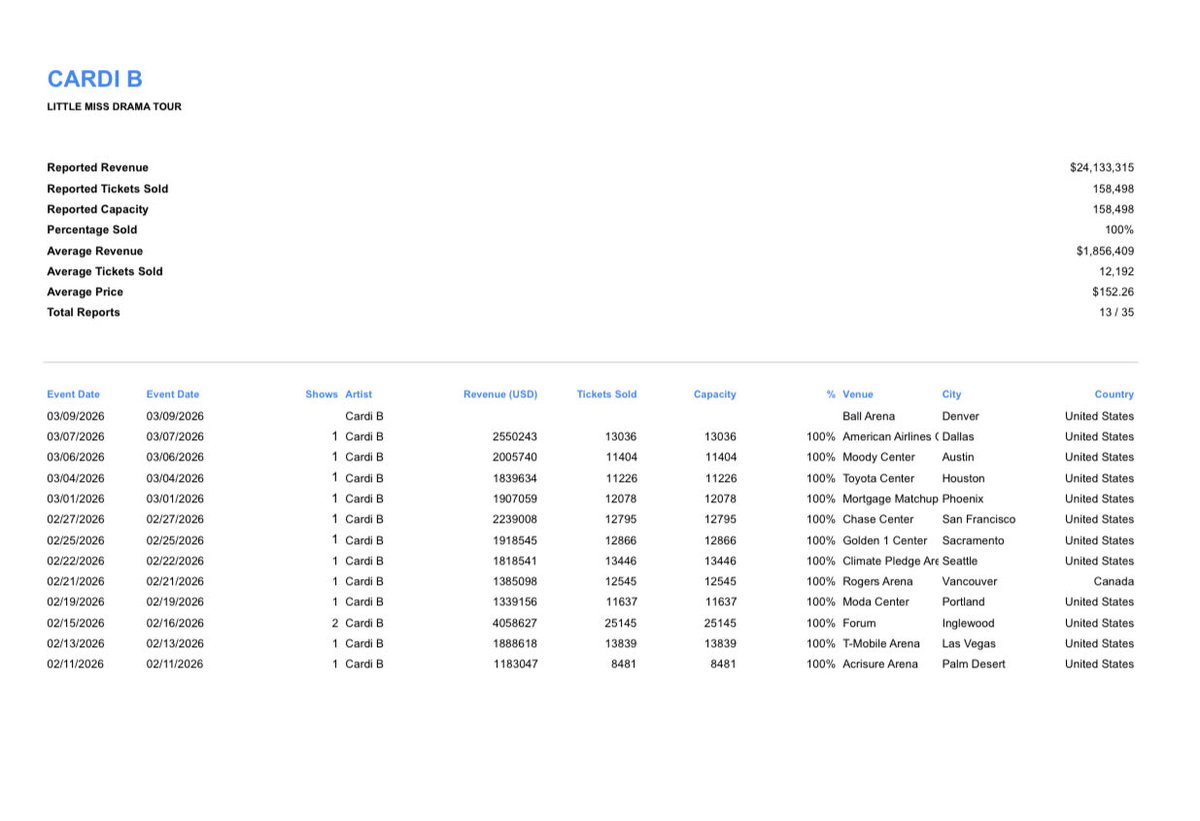Viewport: 1200px width, 821px height.
Task: Select the 12,192 average tickets value
Action: (1116, 271)
